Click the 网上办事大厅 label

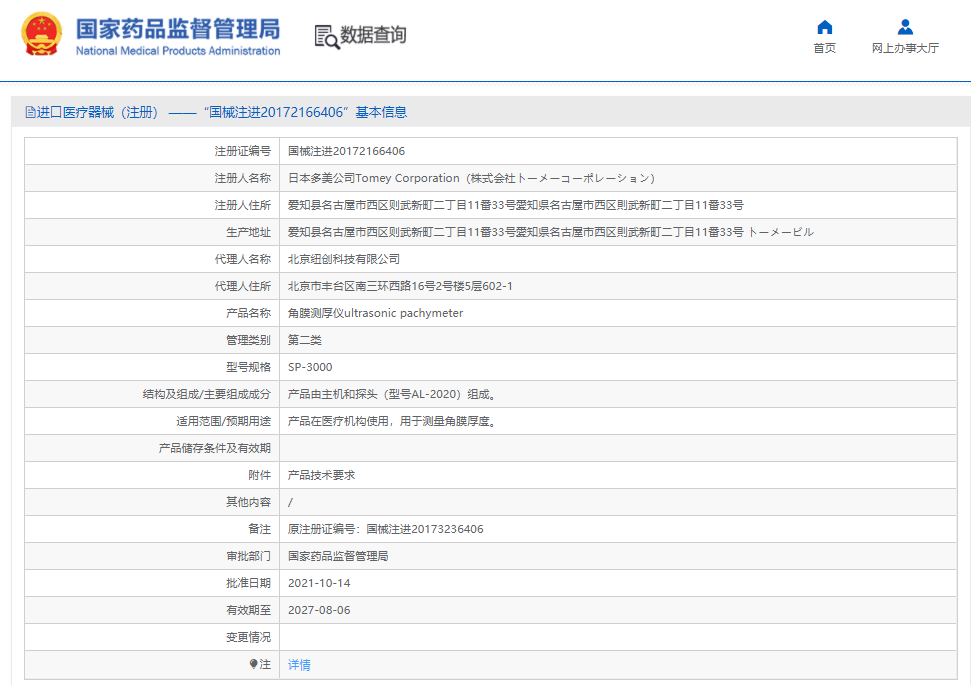point(905,48)
